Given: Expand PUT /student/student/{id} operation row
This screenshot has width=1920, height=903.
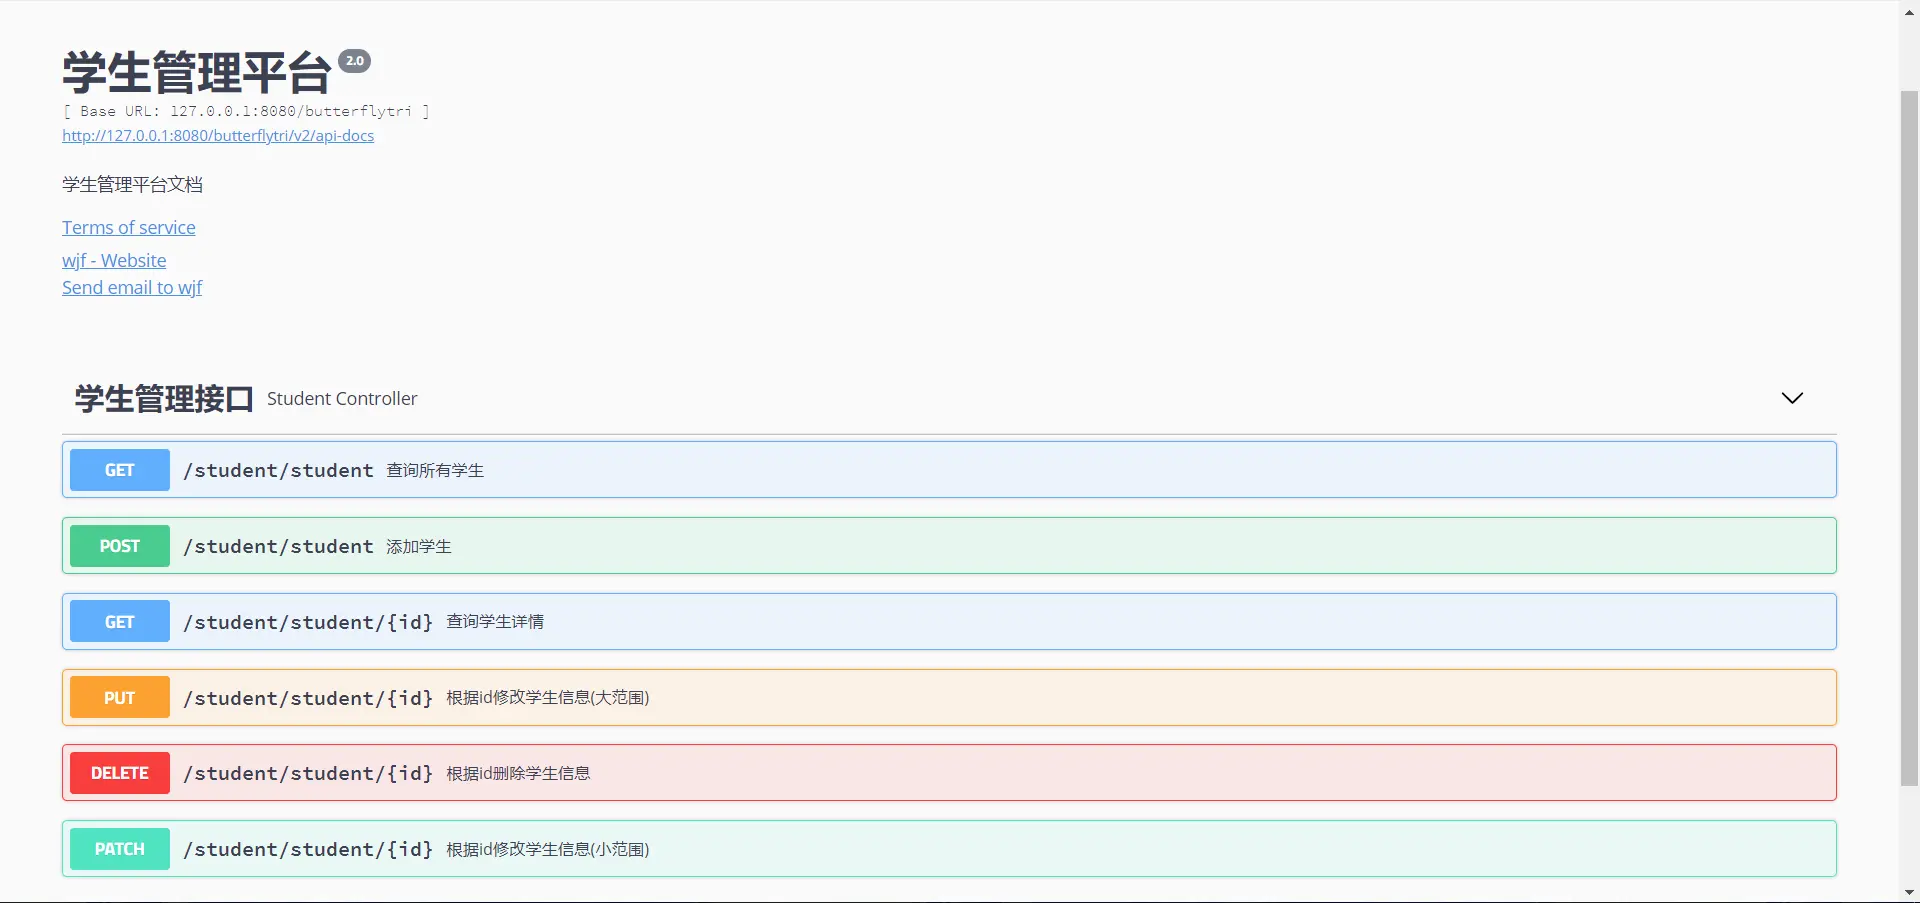Looking at the screenshot, I should pyautogui.click(x=949, y=698).
